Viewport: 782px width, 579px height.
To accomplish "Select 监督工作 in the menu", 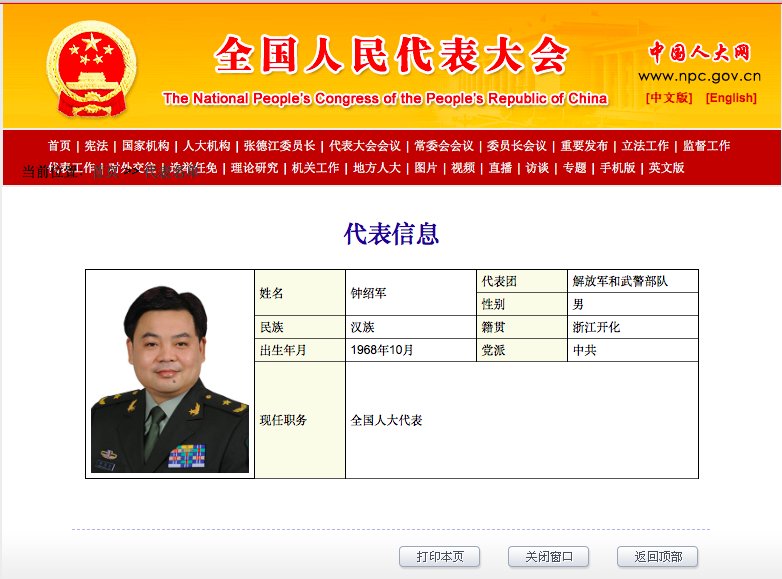I will pyautogui.click(x=707, y=146).
